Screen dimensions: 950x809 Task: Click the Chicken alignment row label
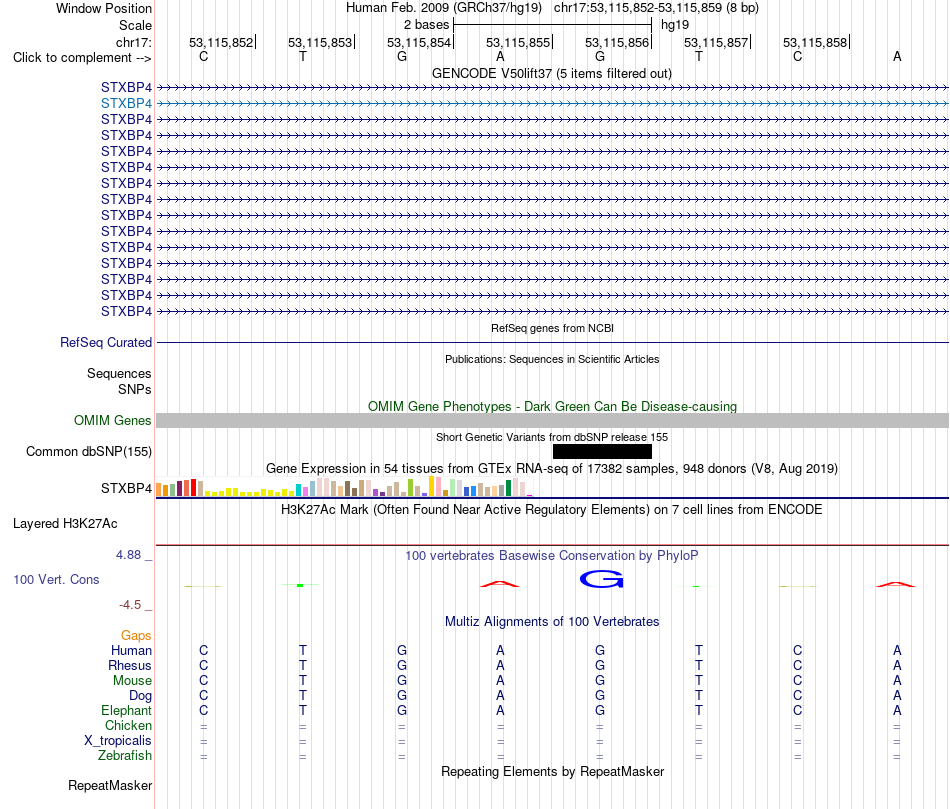pos(128,725)
